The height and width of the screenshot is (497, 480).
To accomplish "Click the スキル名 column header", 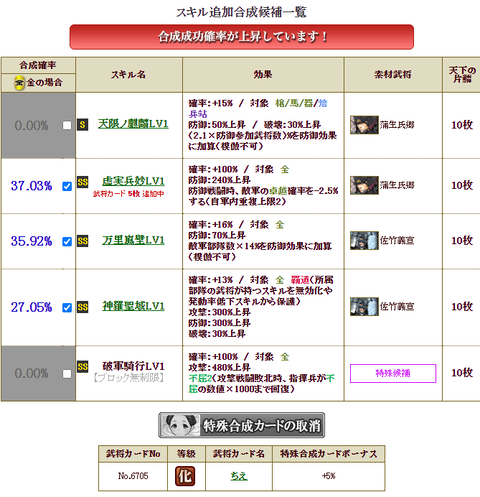I will pos(128,75).
